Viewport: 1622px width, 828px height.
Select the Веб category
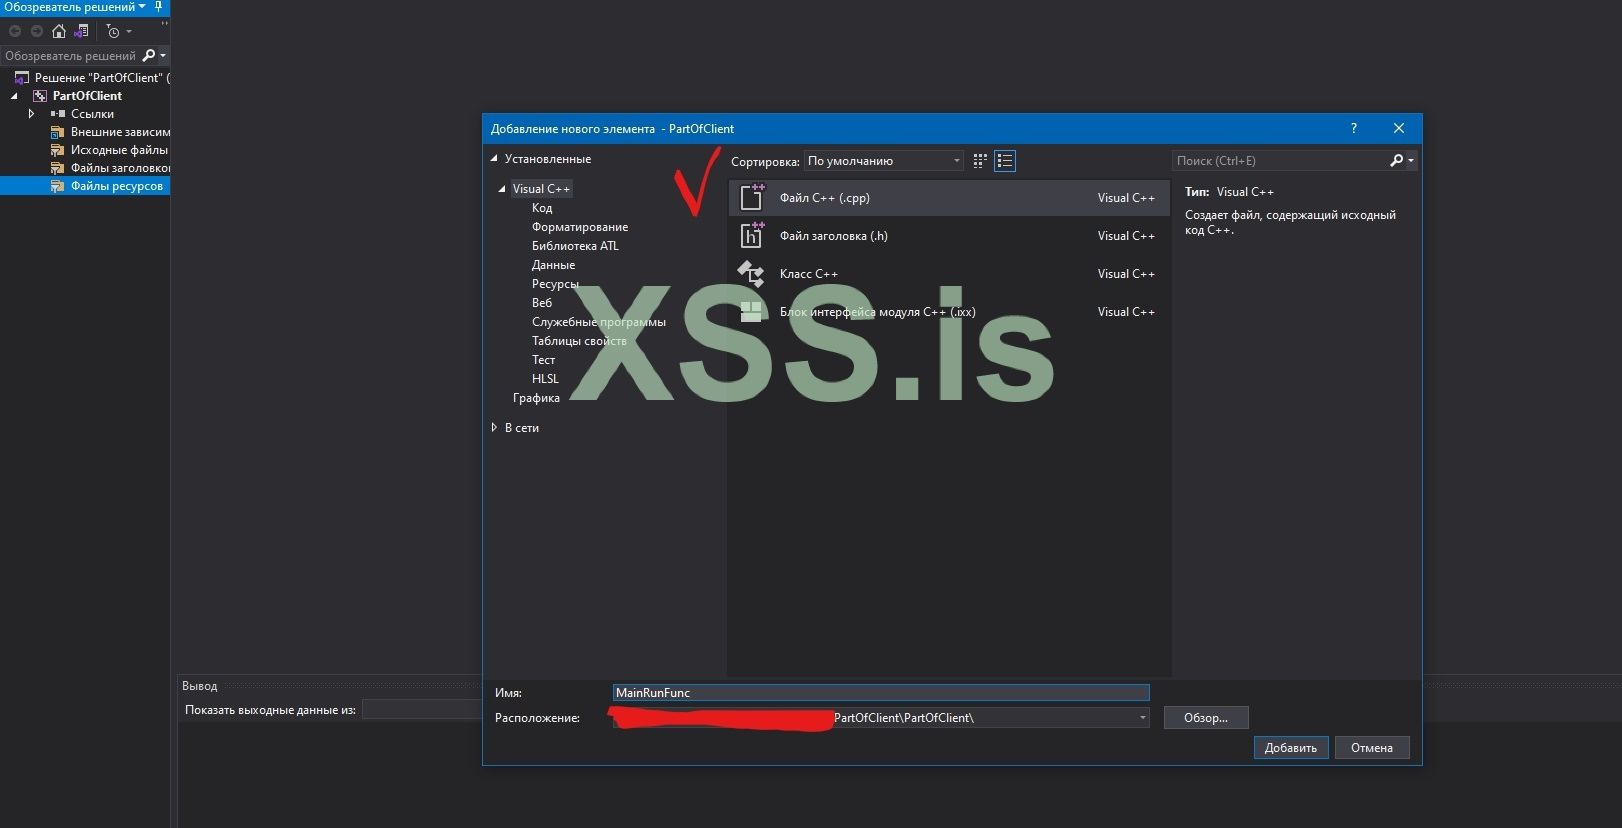coord(542,303)
